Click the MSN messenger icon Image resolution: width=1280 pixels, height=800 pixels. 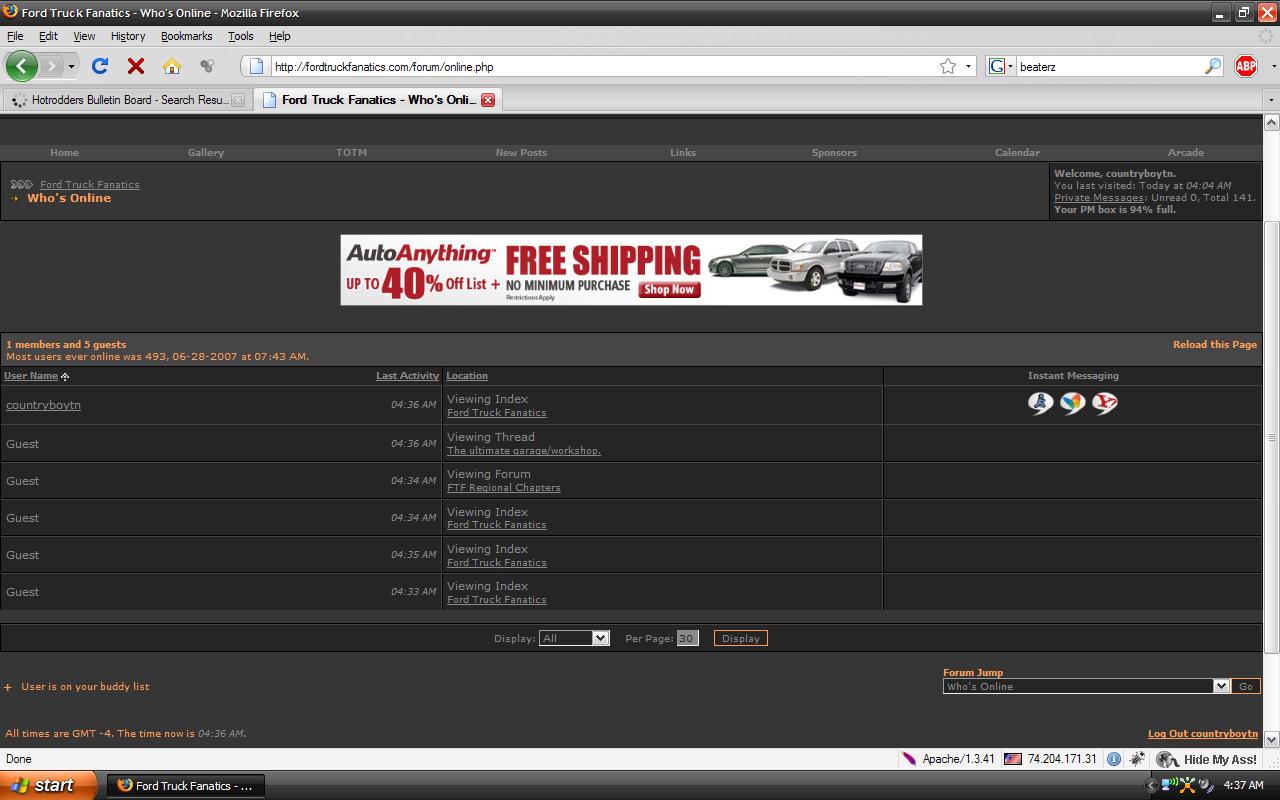pyautogui.click(x=1073, y=403)
